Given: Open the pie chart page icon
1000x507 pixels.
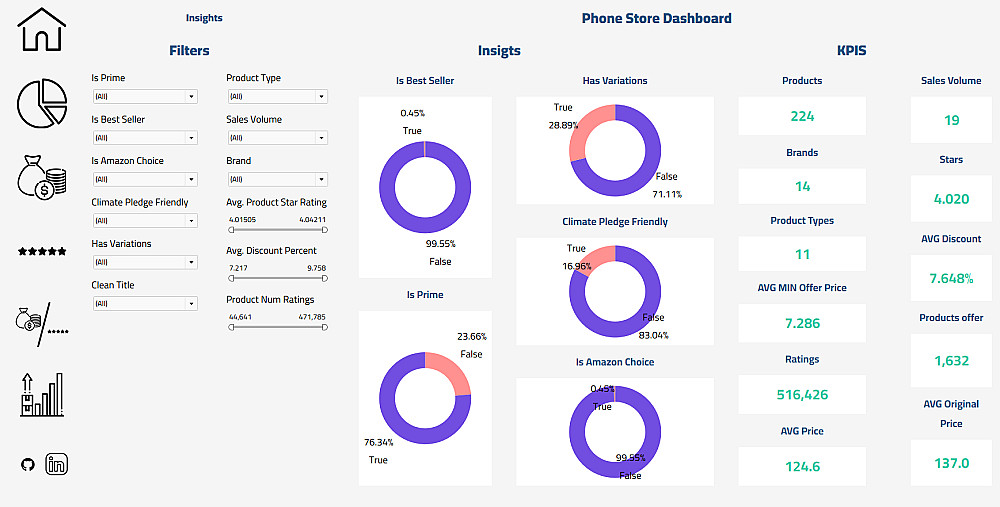Looking at the screenshot, I should (42, 101).
